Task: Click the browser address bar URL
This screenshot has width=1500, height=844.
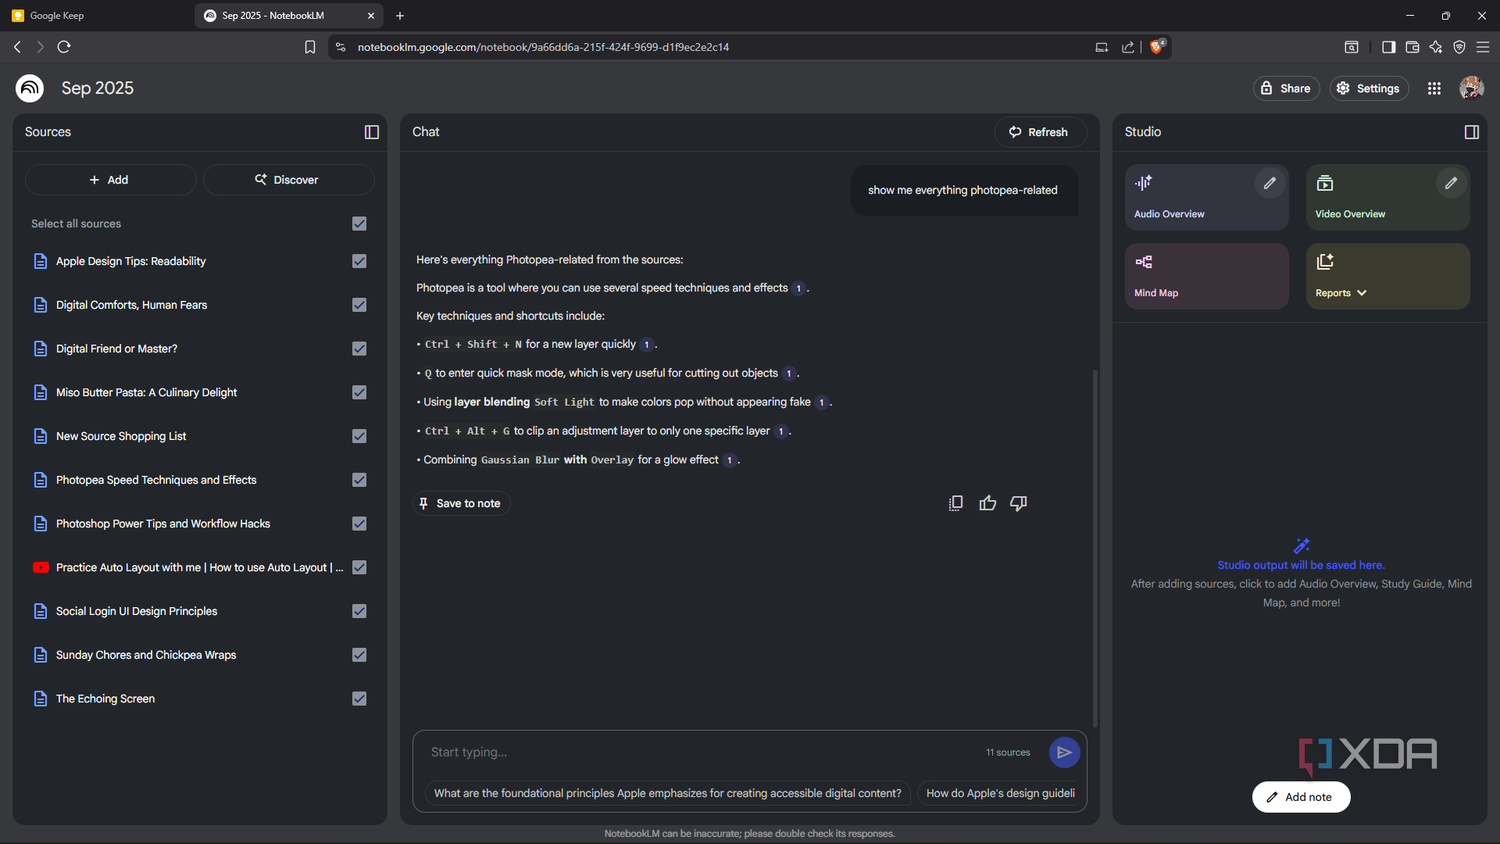Action: 543,47
